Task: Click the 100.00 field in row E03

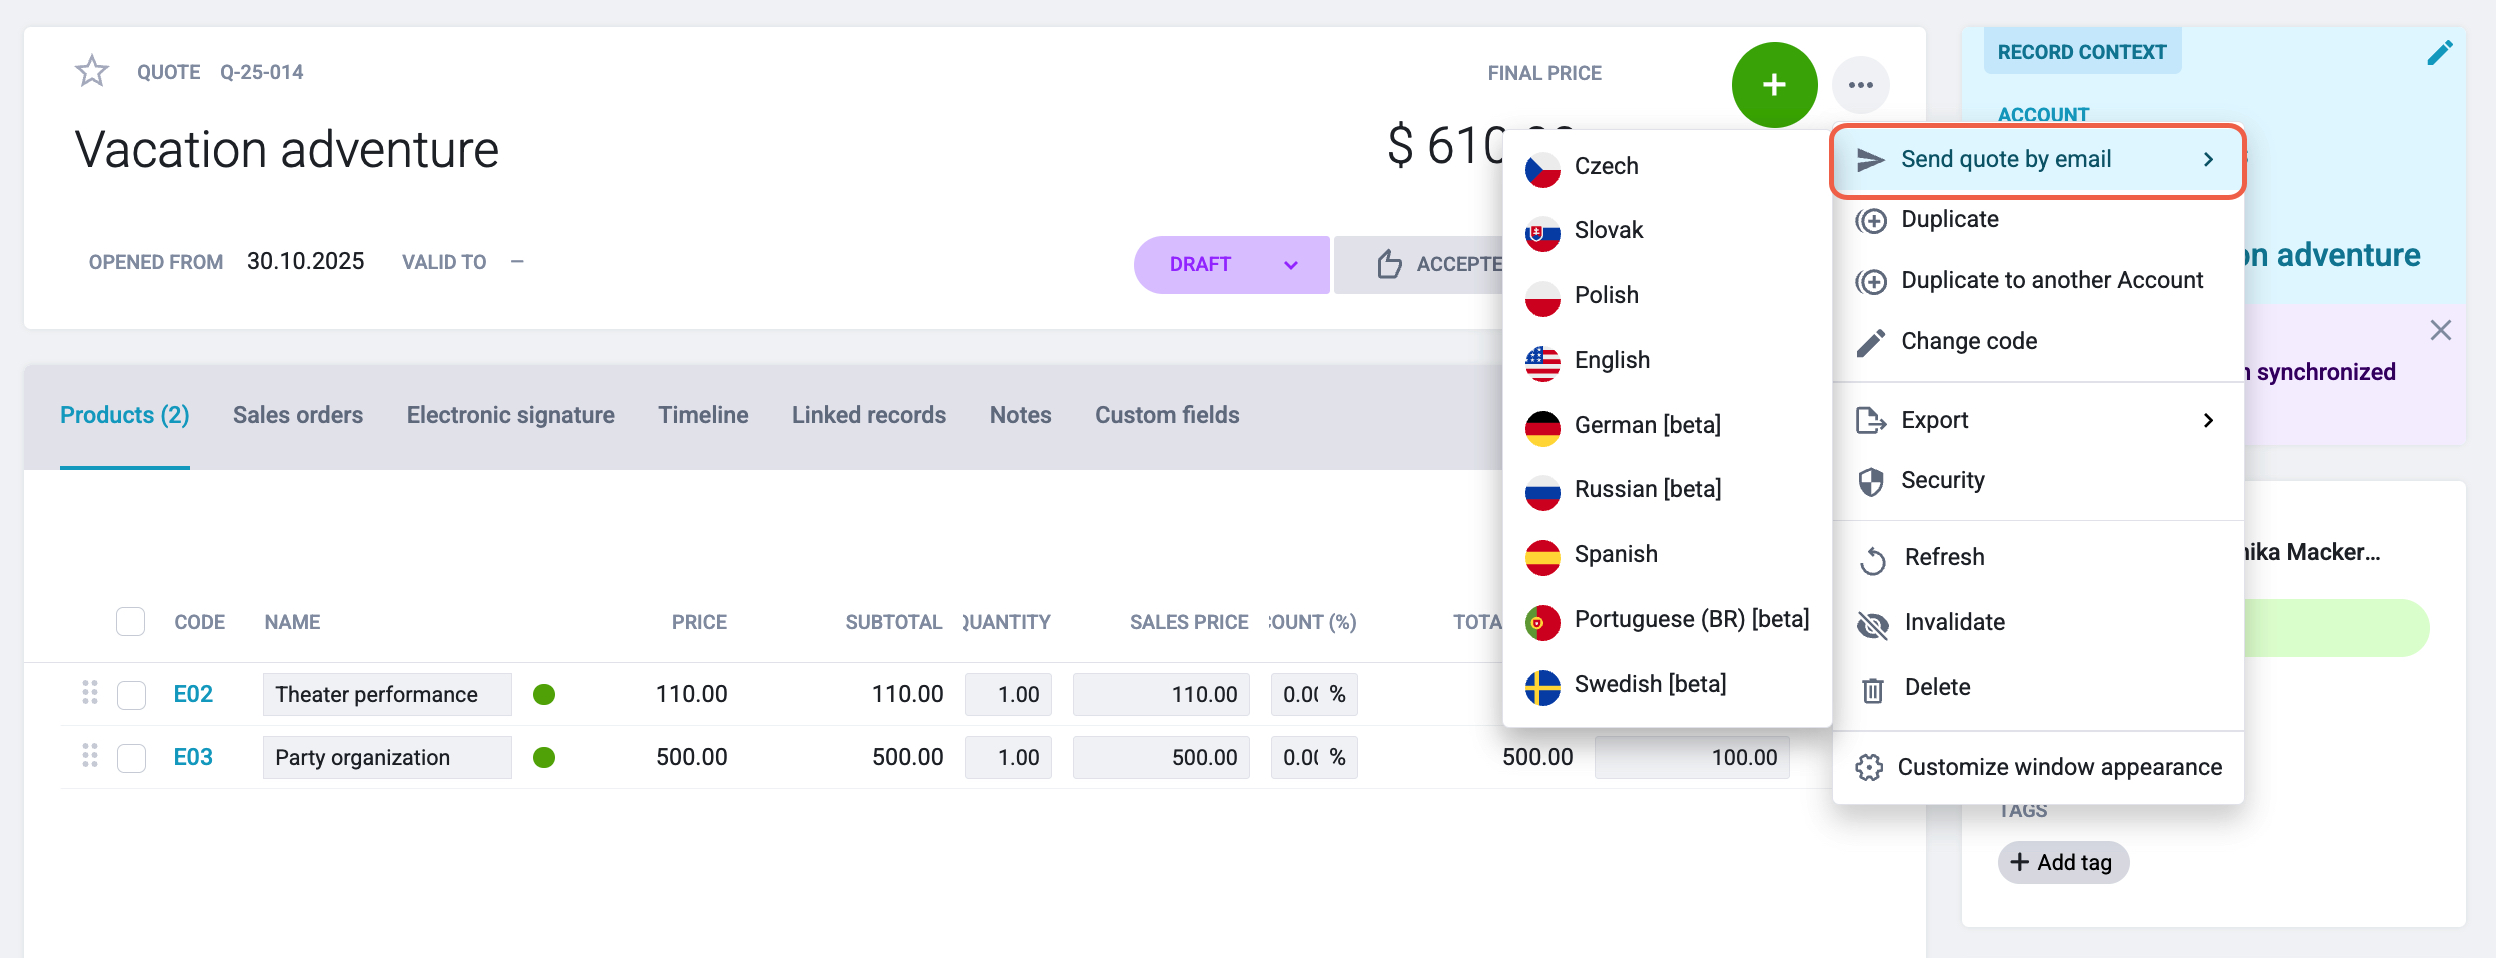Action: point(1692,758)
